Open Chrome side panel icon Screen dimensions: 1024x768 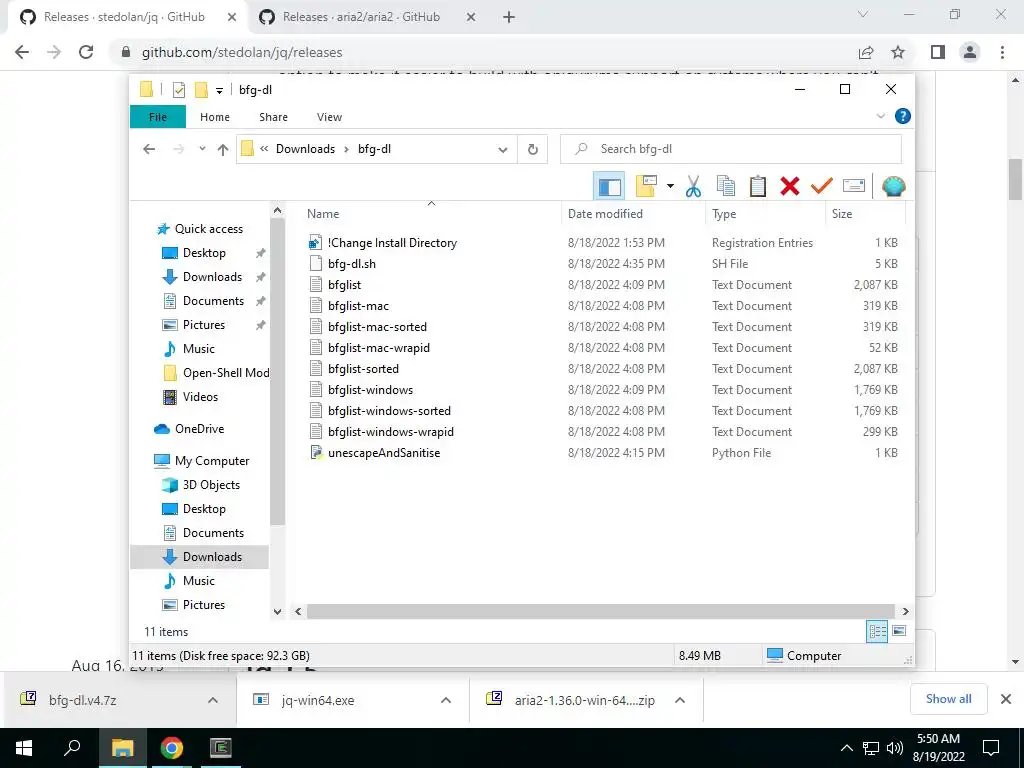(x=938, y=52)
